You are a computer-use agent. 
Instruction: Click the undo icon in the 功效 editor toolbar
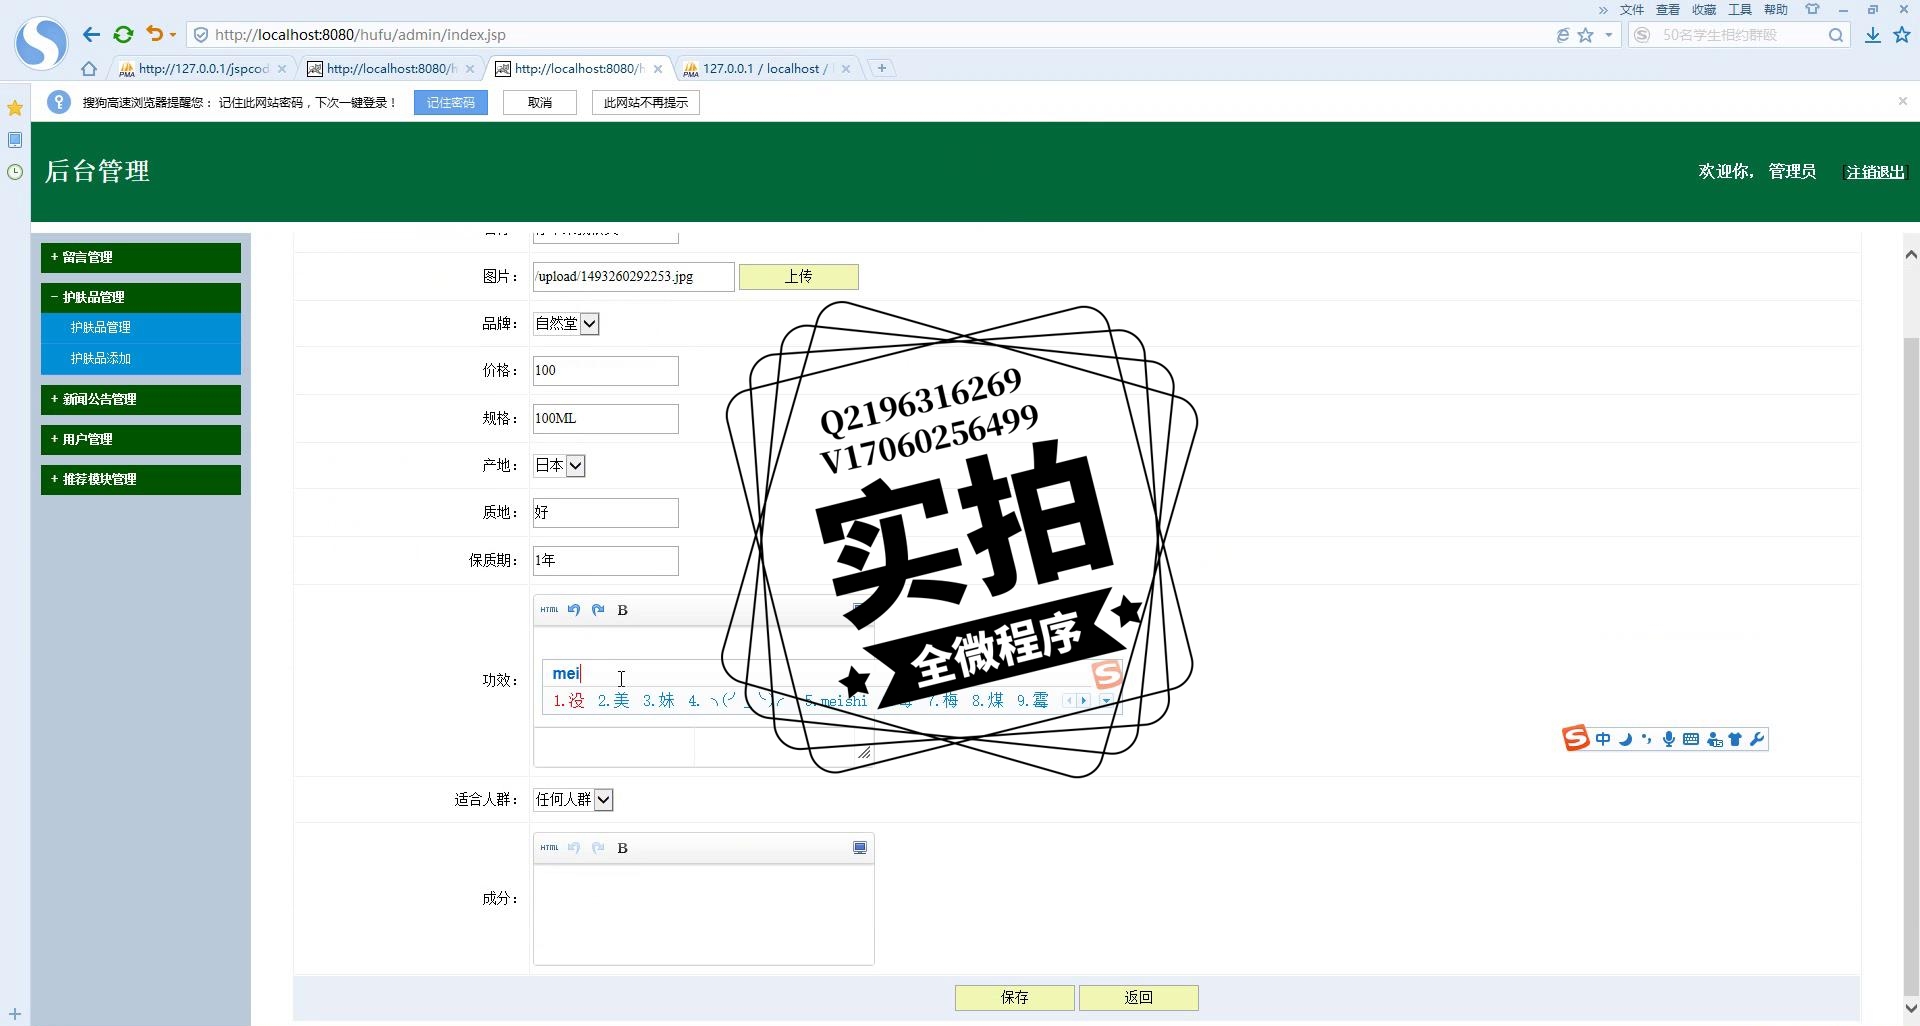pyautogui.click(x=574, y=609)
